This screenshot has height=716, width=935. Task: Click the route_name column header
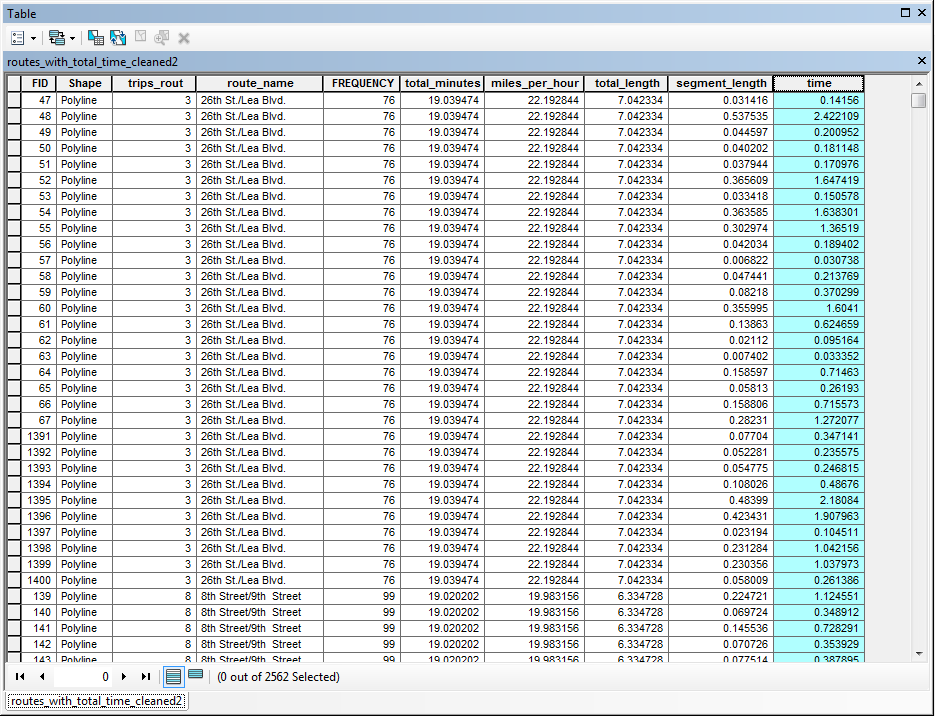(x=260, y=84)
